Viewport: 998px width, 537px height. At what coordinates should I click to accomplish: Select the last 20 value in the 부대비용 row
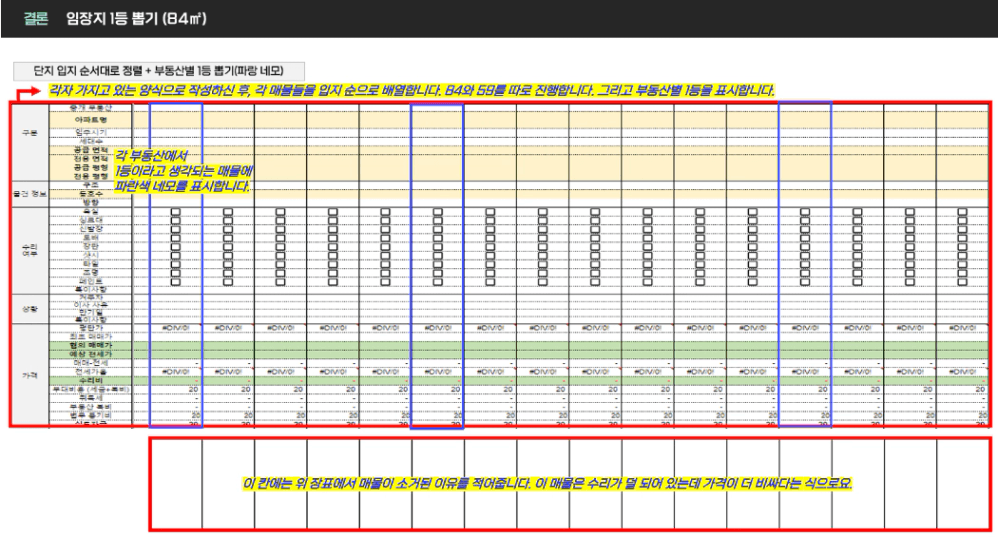click(x=980, y=389)
